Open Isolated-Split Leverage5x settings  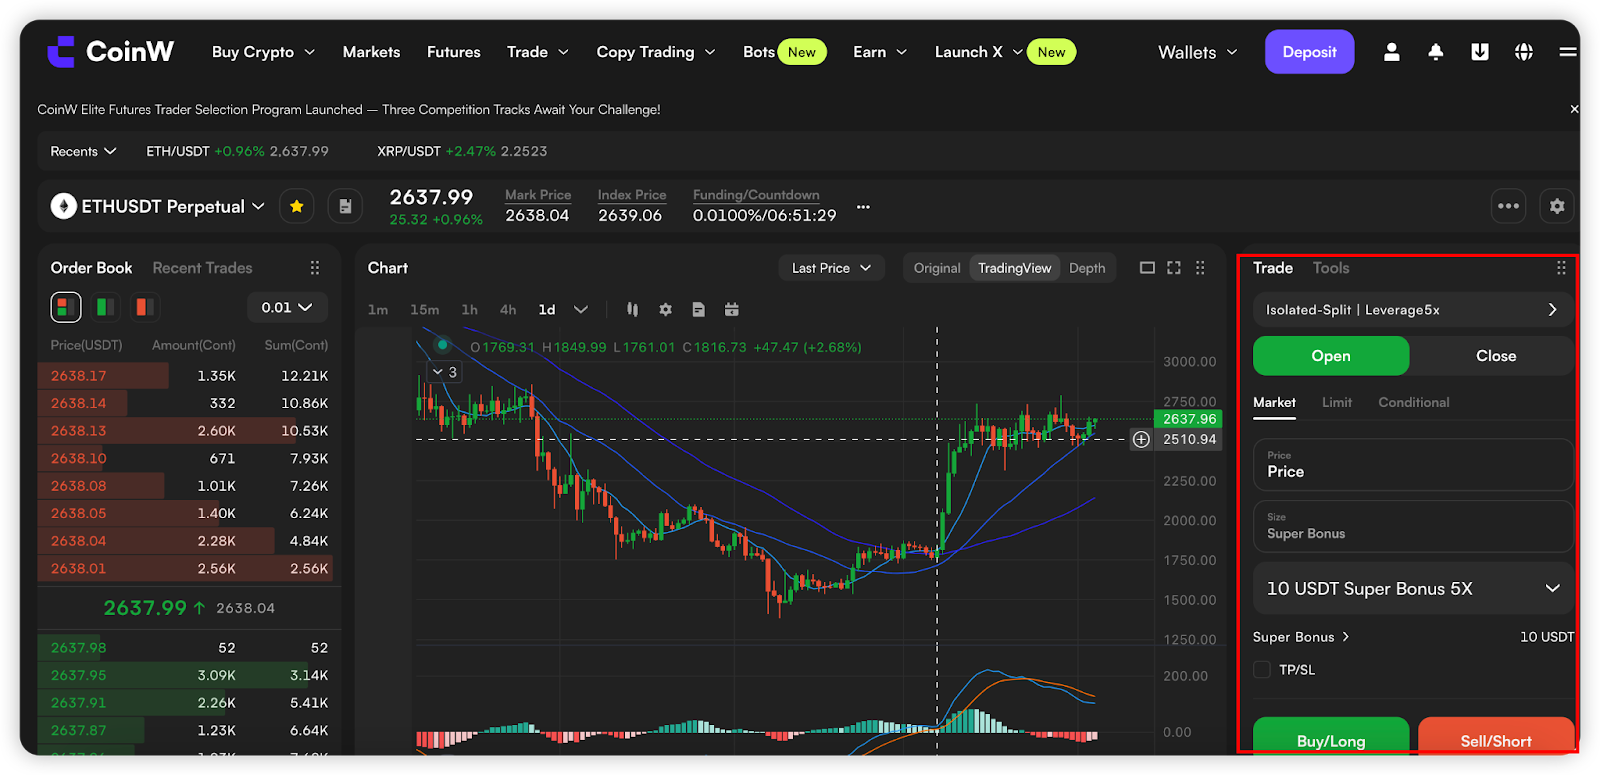[1412, 310]
